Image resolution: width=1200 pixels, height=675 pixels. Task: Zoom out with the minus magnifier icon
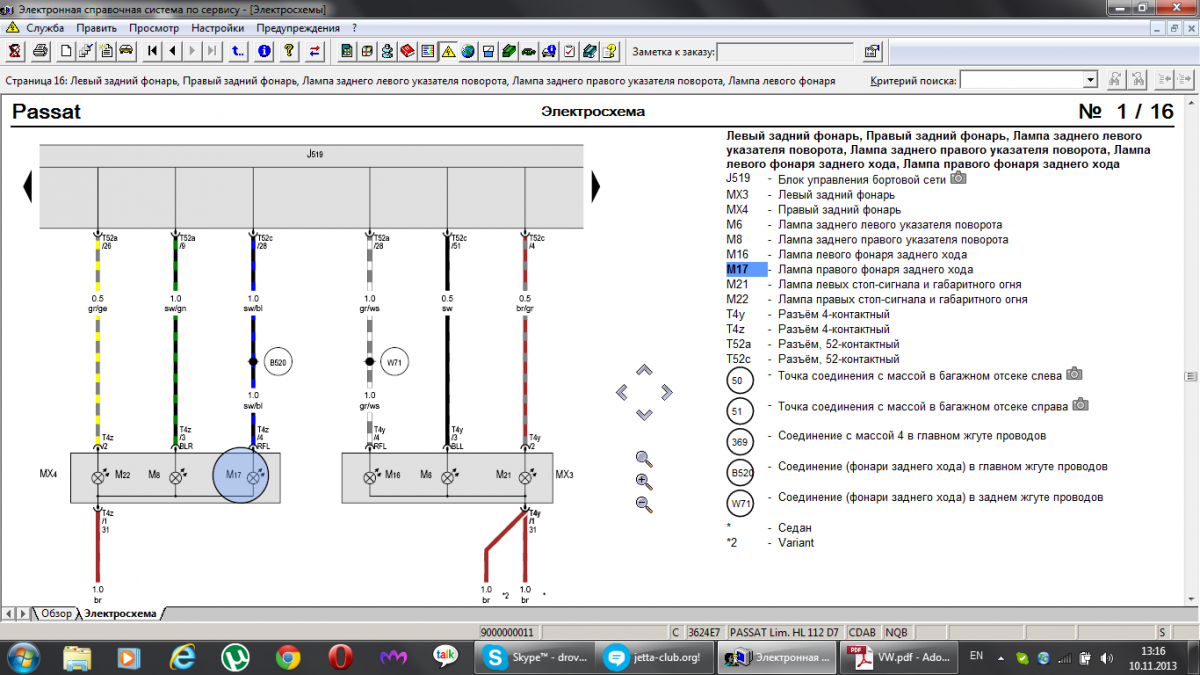pos(644,504)
